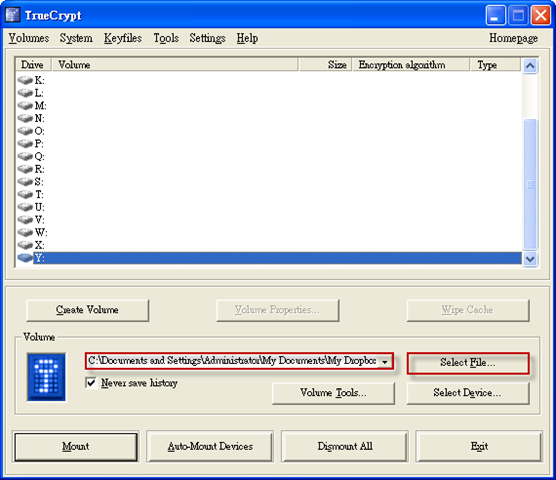The image size is (556, 480).
Task: Click the Wipe Cache button
Action: click(468, 310)
